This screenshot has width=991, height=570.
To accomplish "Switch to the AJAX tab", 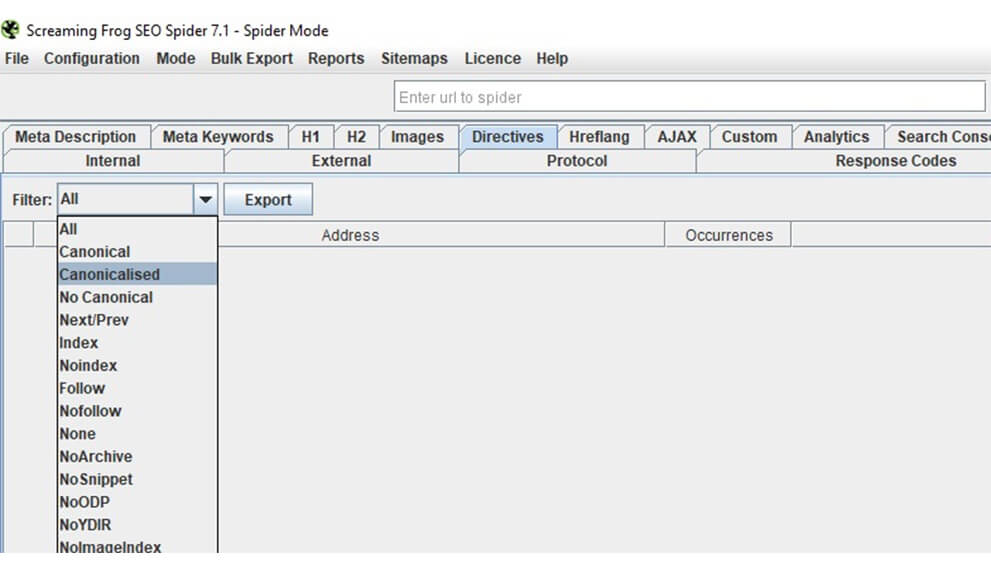I will click(677, 136).
